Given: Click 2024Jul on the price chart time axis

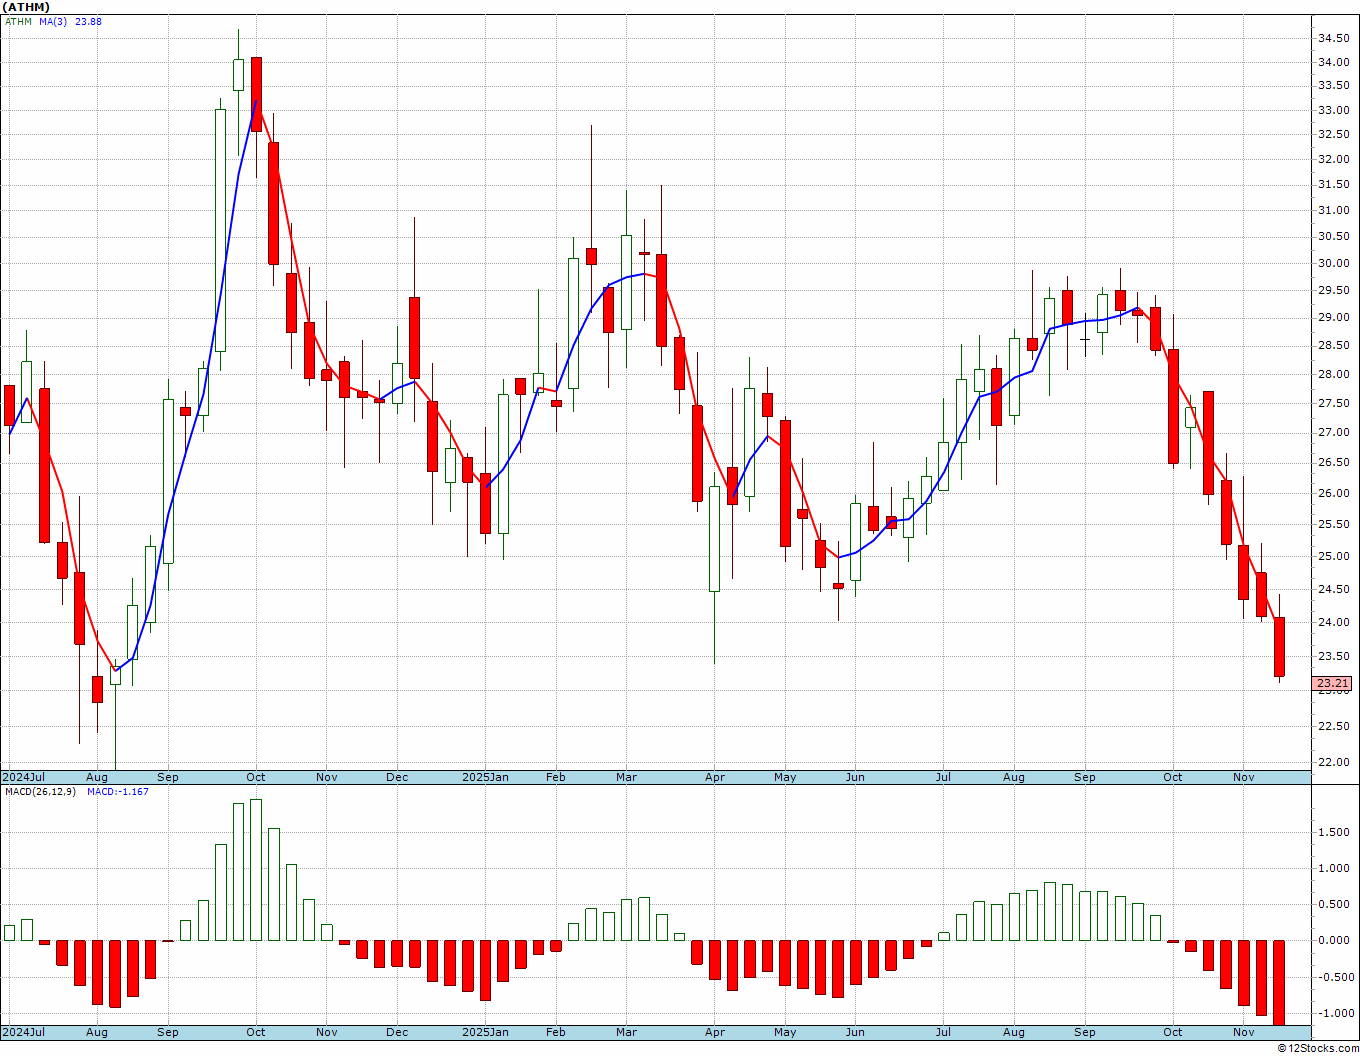Looking at the screenshot, I should click(24, 777).
